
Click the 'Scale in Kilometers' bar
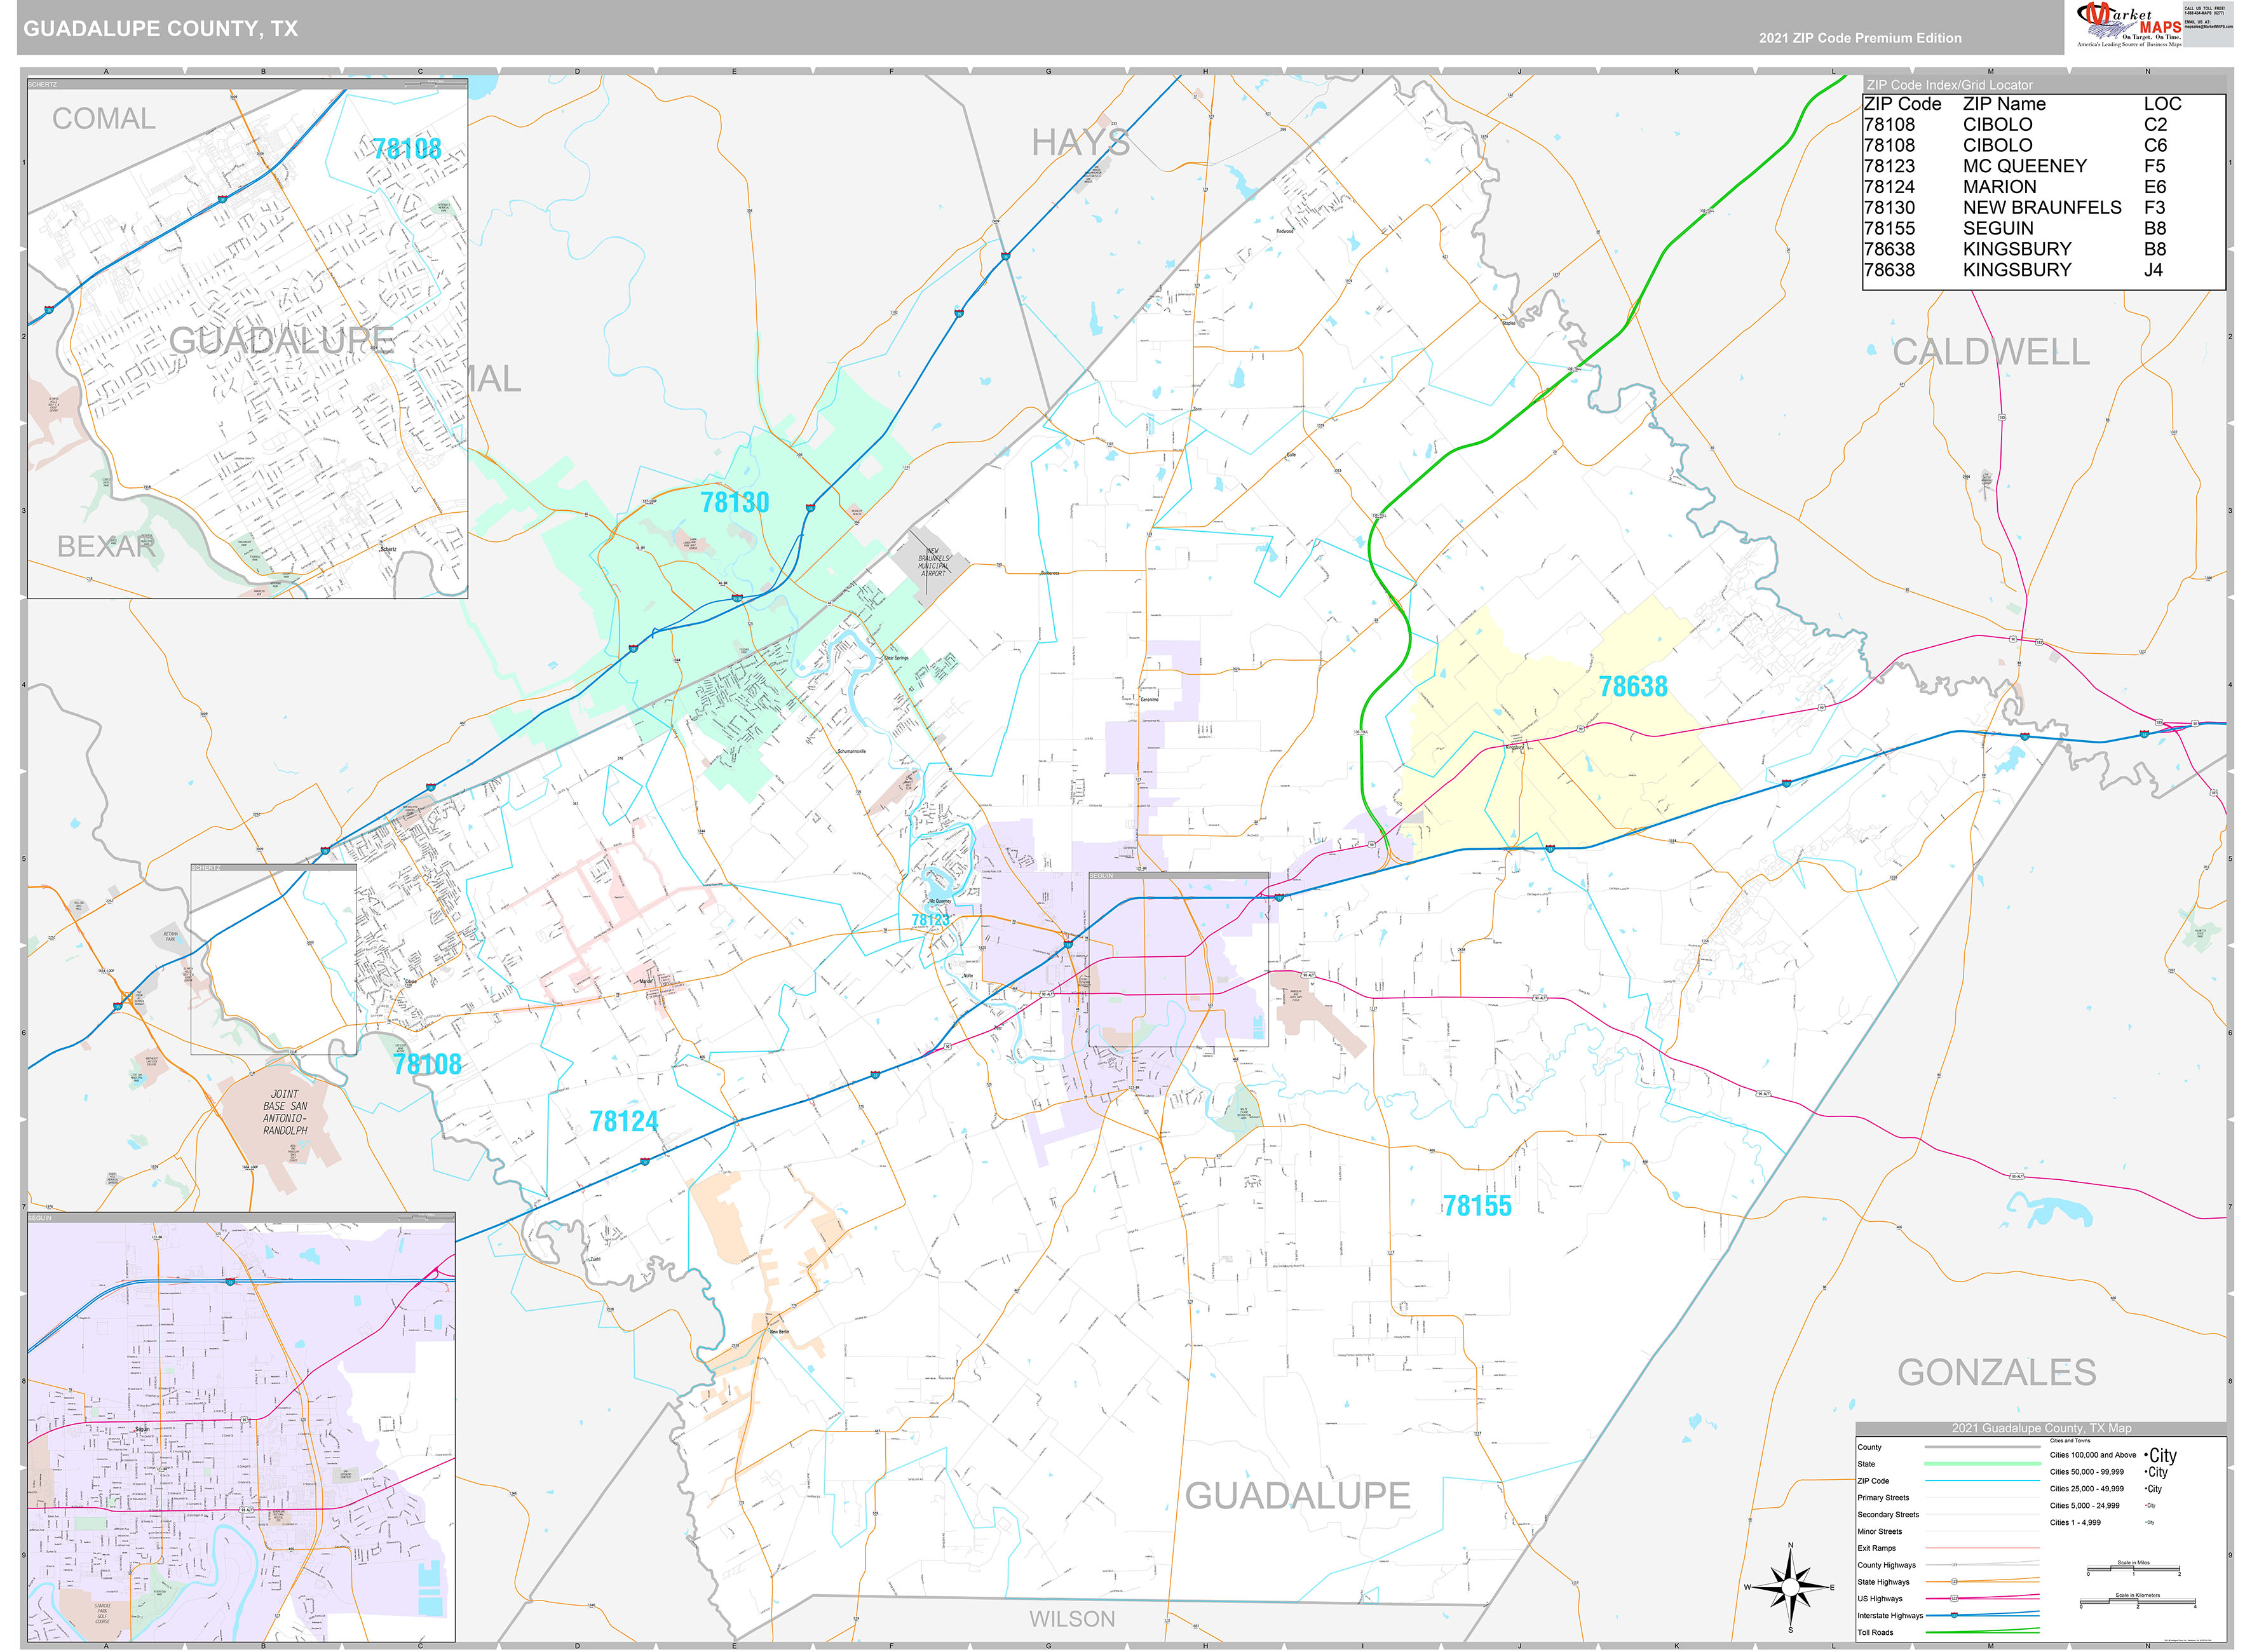point(2138,1601)
